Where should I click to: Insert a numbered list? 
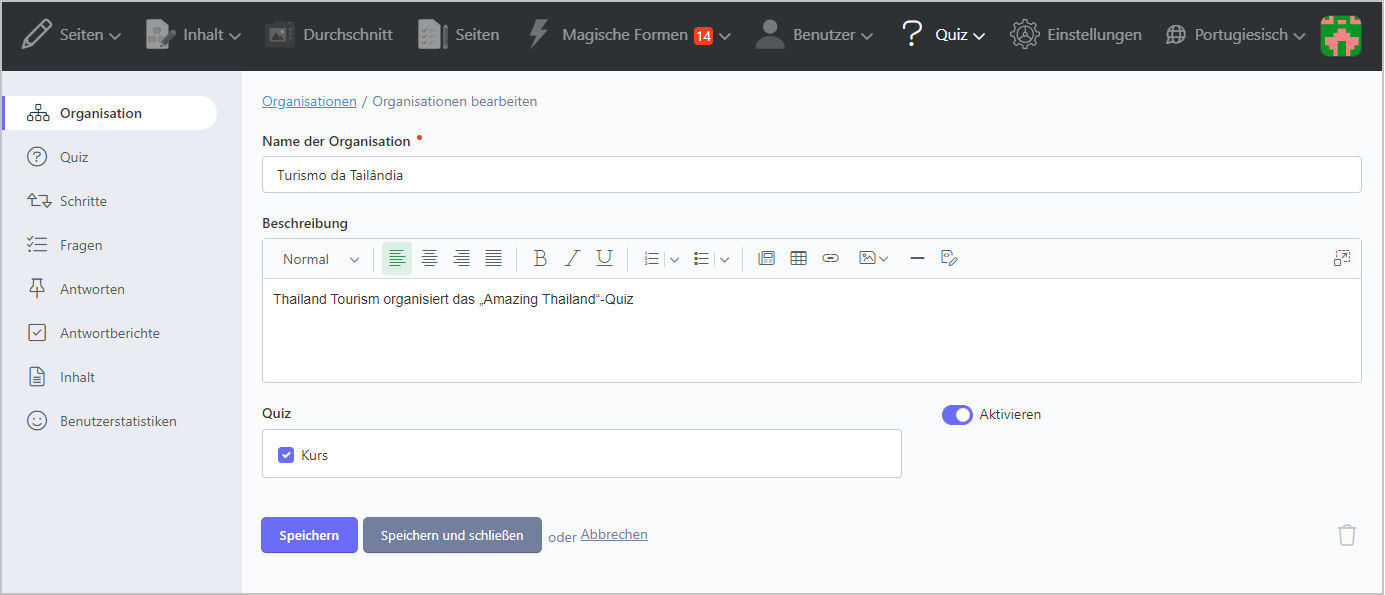tap(652, 258)
